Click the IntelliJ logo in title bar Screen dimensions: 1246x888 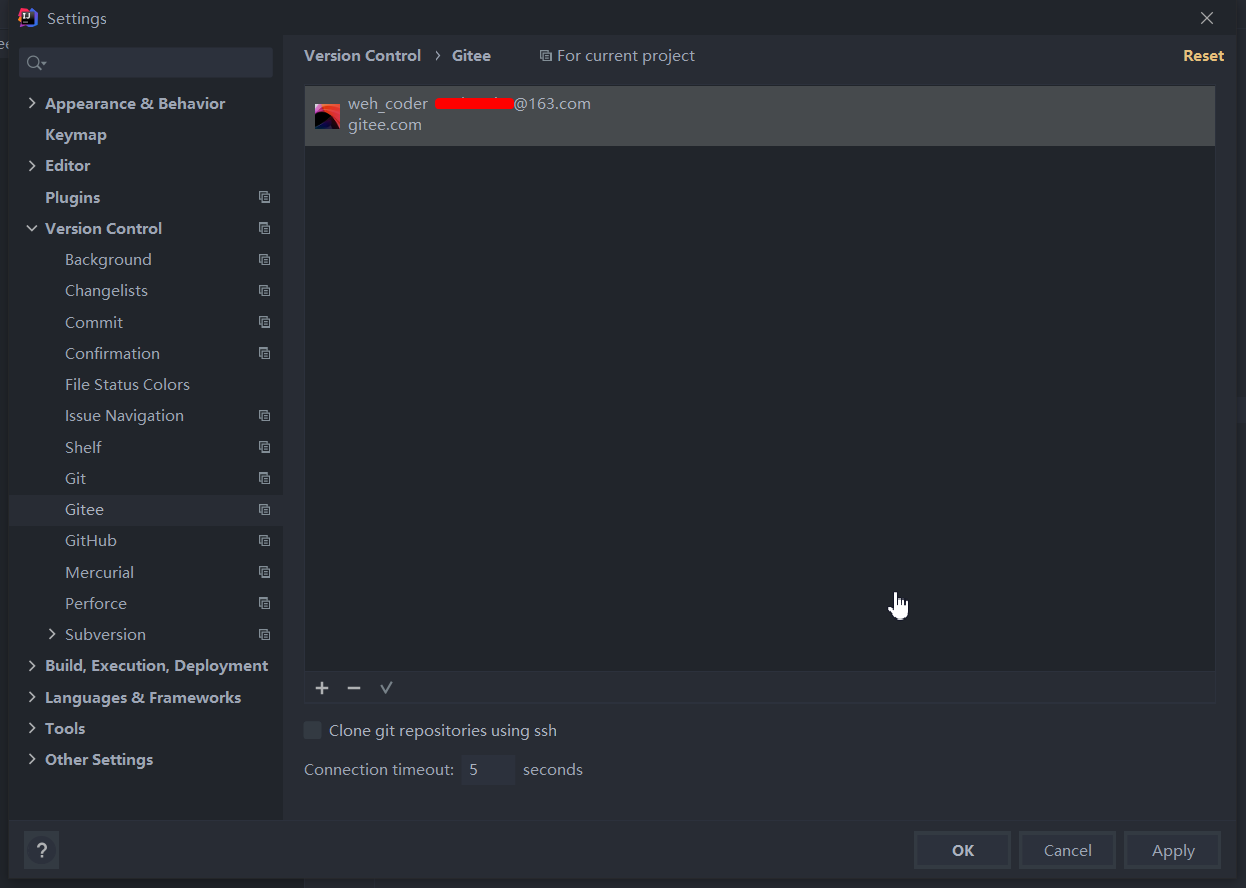[28, 18]
